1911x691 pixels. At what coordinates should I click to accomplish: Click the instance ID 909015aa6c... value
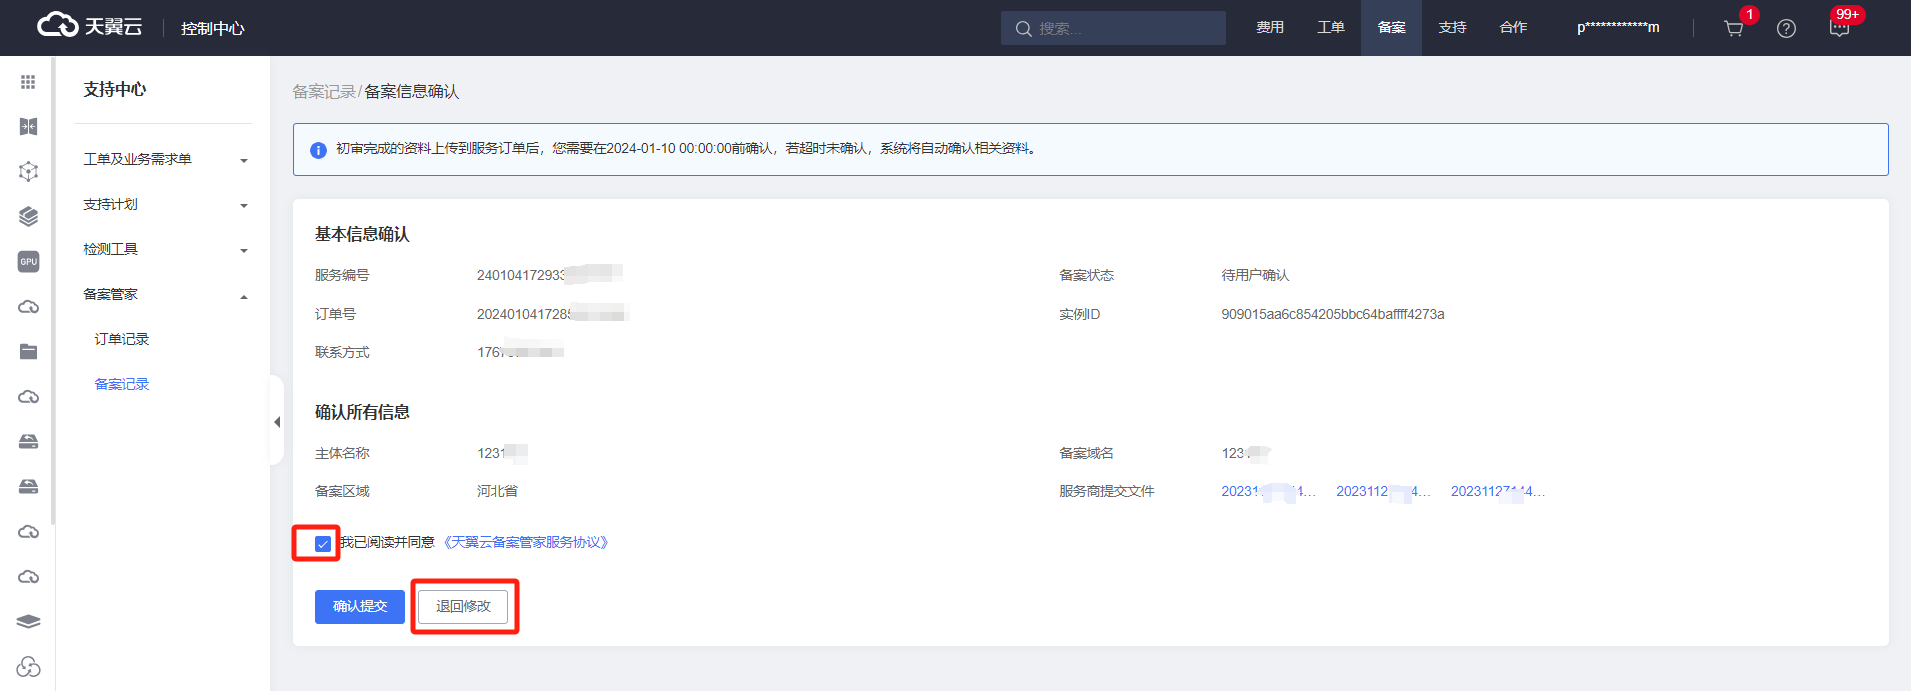click(1333, 315)
